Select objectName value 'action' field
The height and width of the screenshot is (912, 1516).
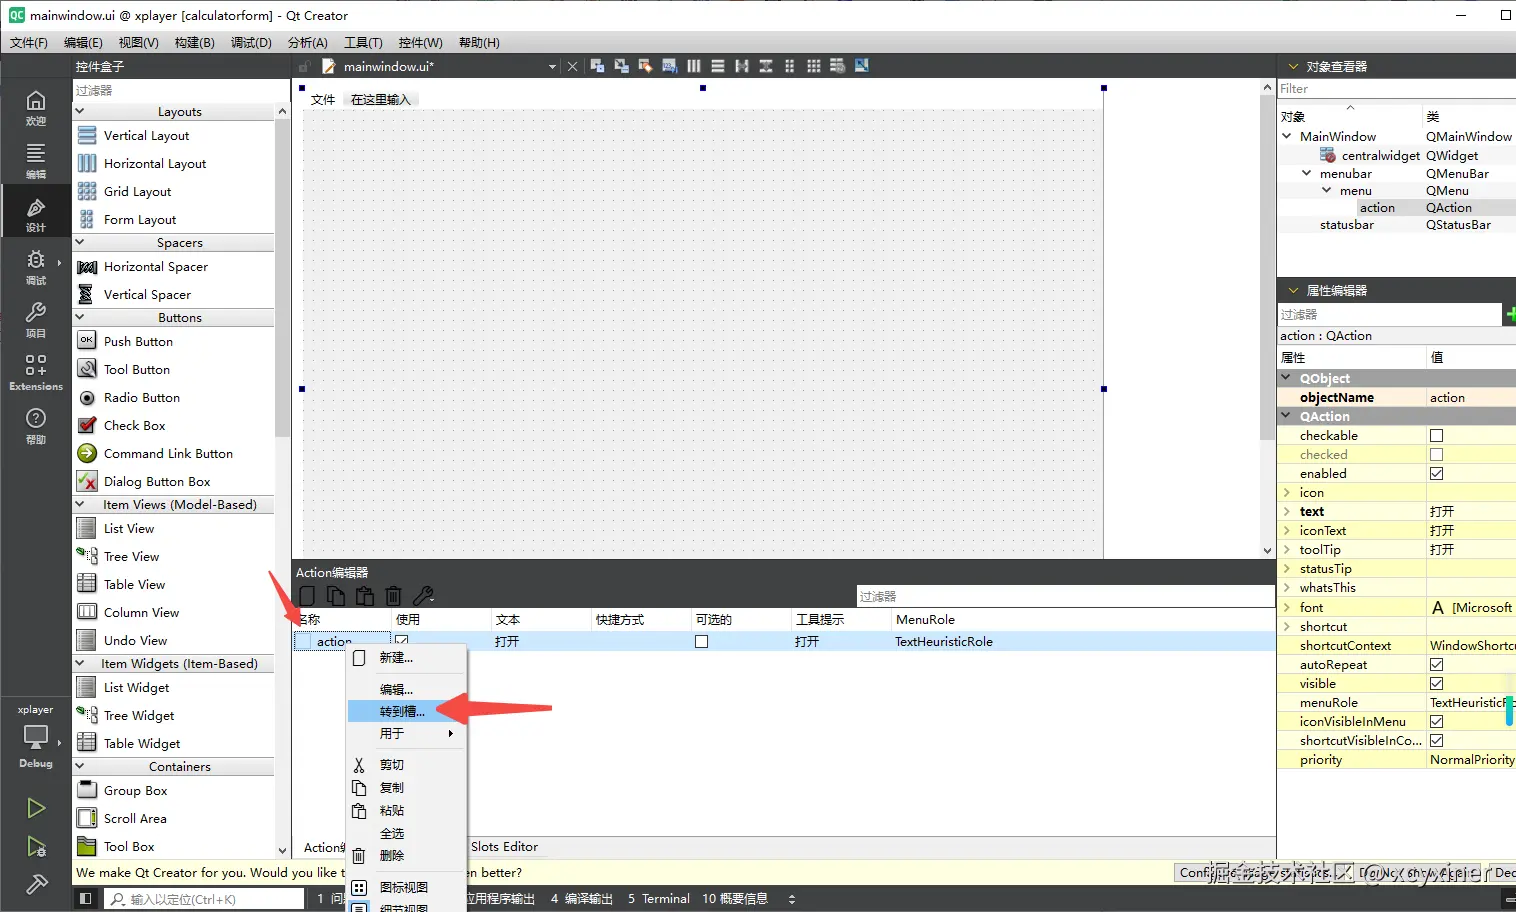click(x=1470, y=398)
